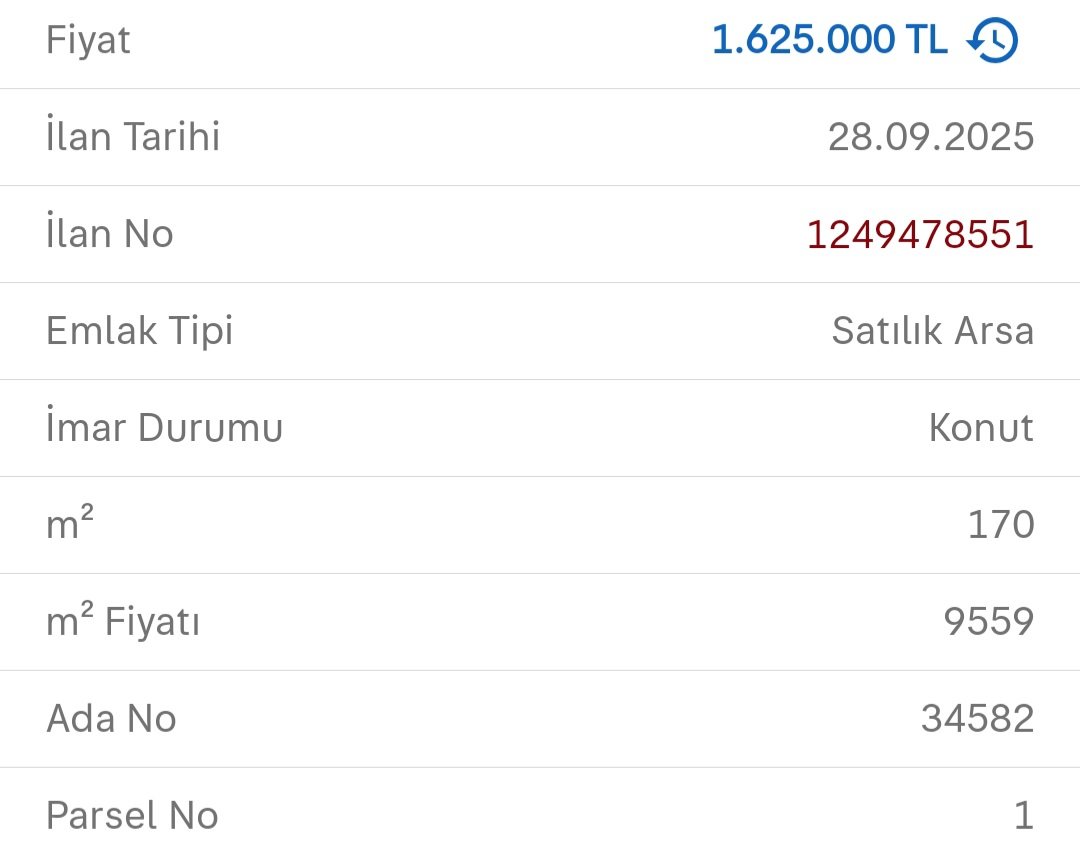Tap the 1.625.000 TL price

pyautogui.click(x=829, y=40)
